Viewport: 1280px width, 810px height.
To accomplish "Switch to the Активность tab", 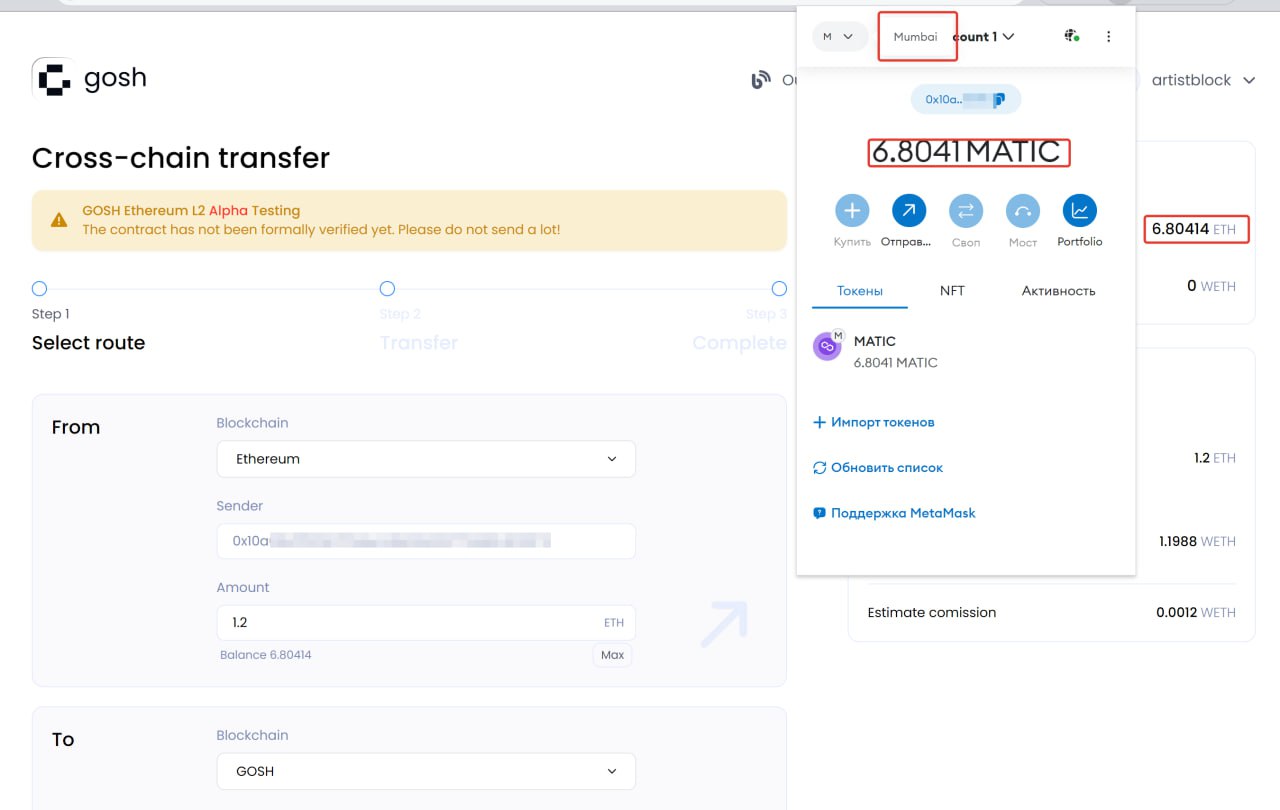I will pos(1058,291).
